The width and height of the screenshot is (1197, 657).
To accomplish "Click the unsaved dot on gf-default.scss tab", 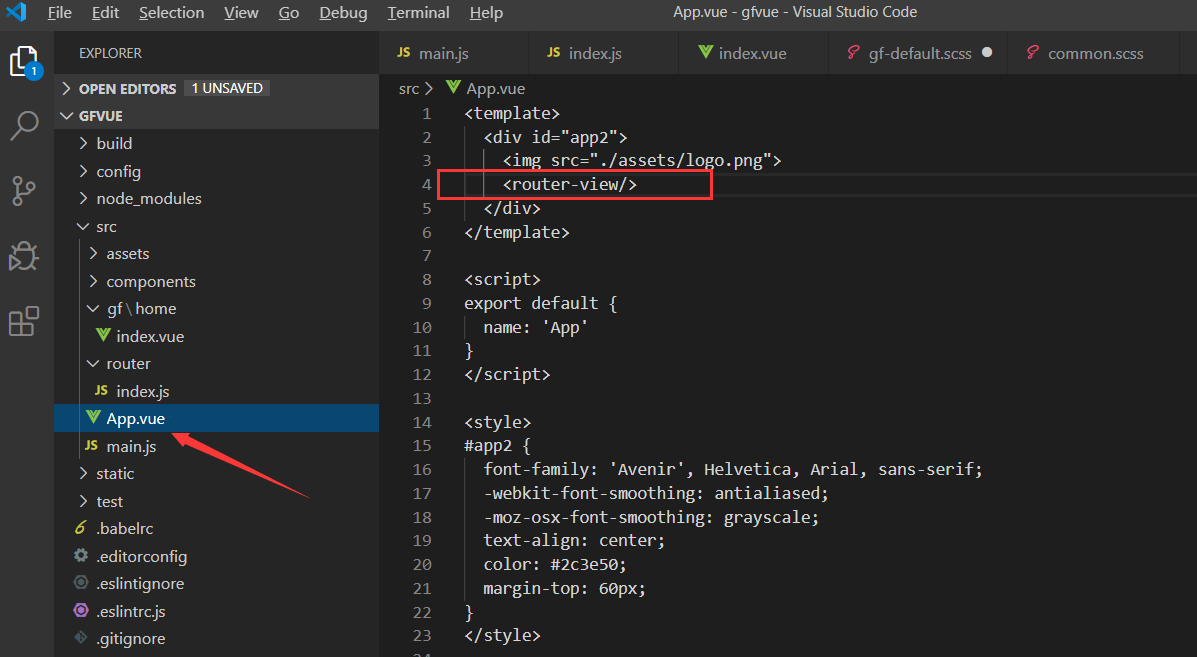I will (x=987, y=53).
